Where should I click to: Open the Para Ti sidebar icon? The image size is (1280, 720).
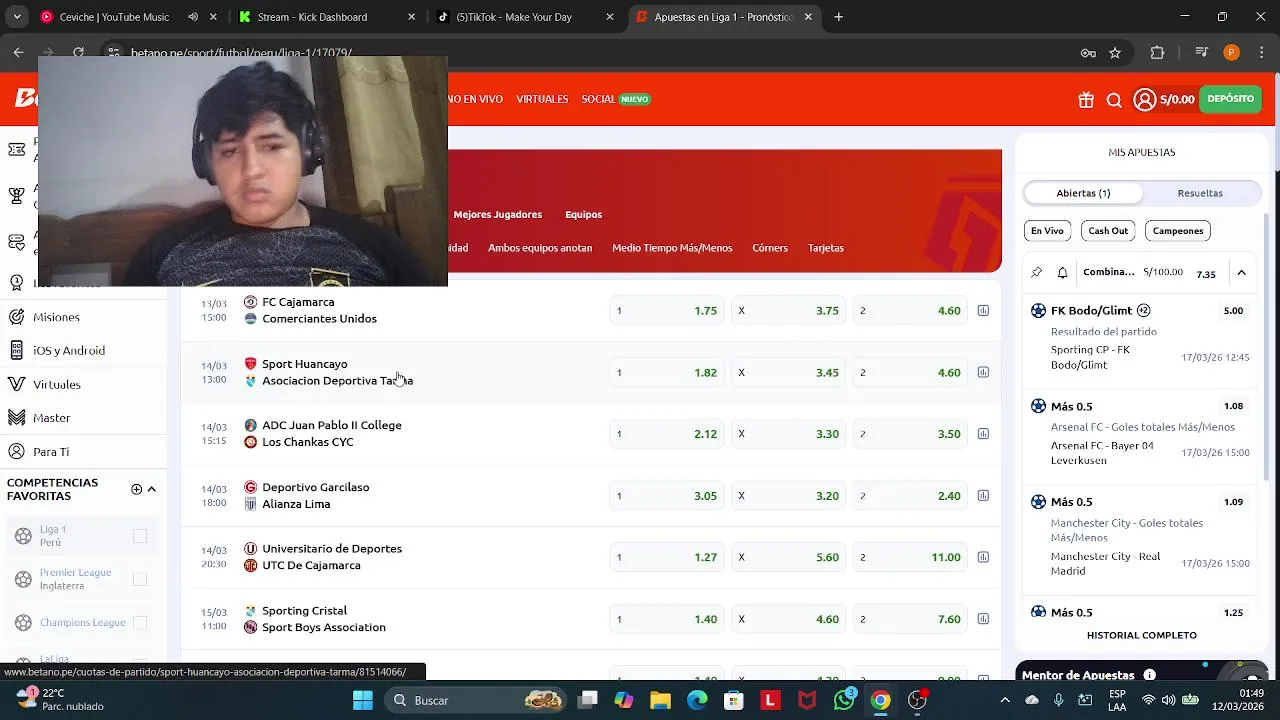coord(16,452)
